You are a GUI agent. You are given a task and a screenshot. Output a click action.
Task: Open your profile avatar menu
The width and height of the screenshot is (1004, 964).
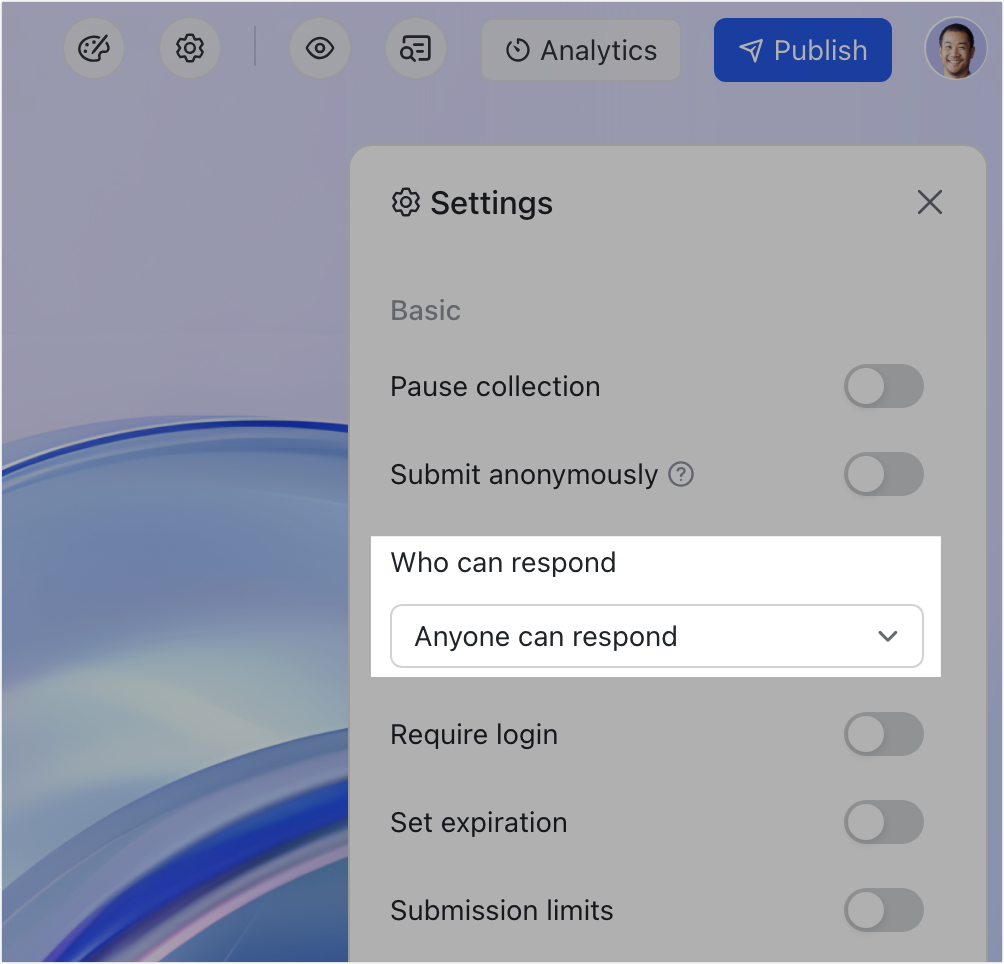955,47
